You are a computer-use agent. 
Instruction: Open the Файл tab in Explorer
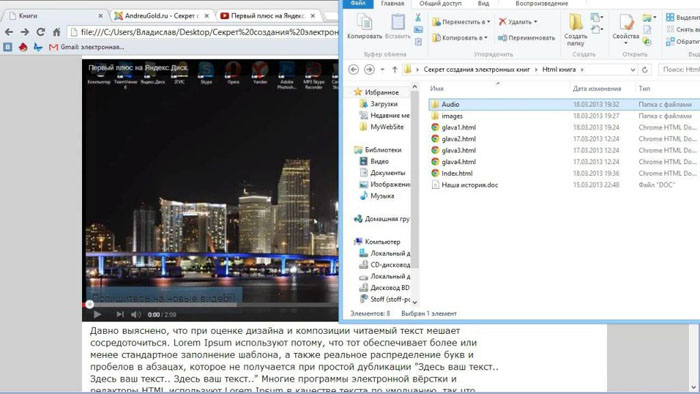[358, 4]
